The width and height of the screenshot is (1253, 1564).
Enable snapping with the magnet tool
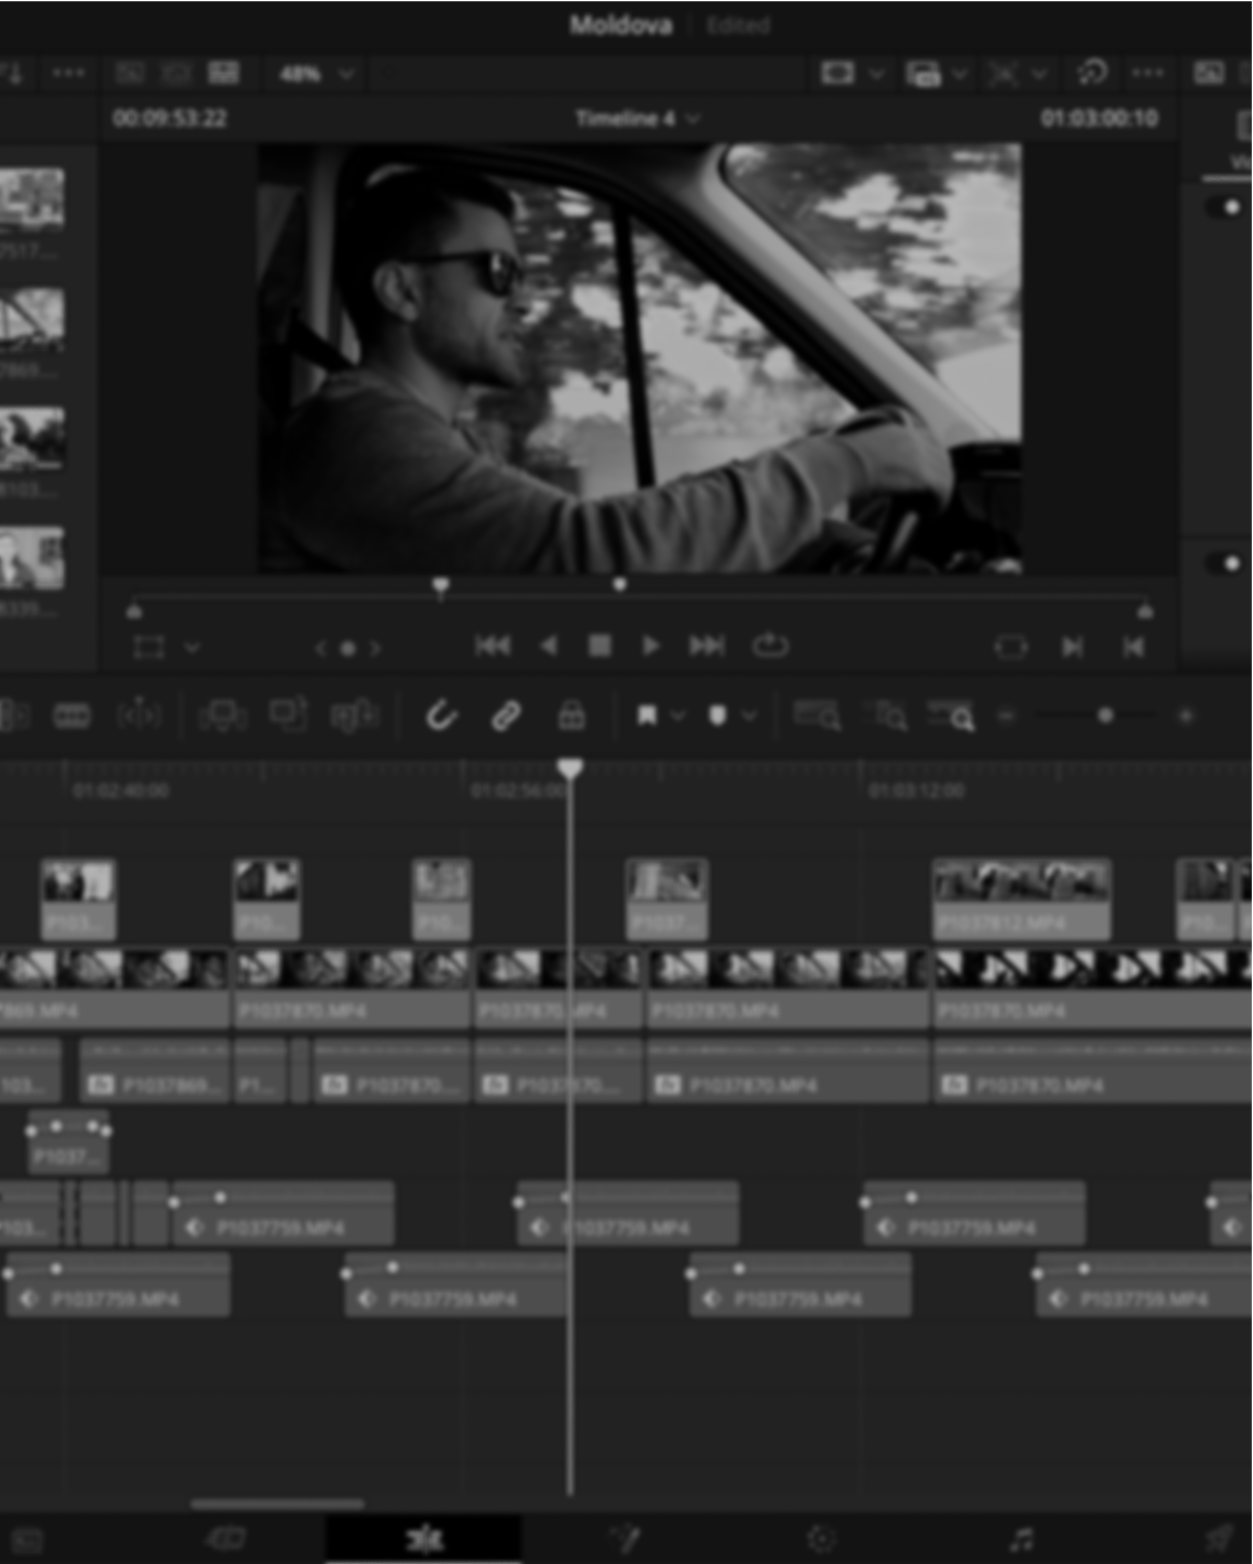[x=440, y=716]
